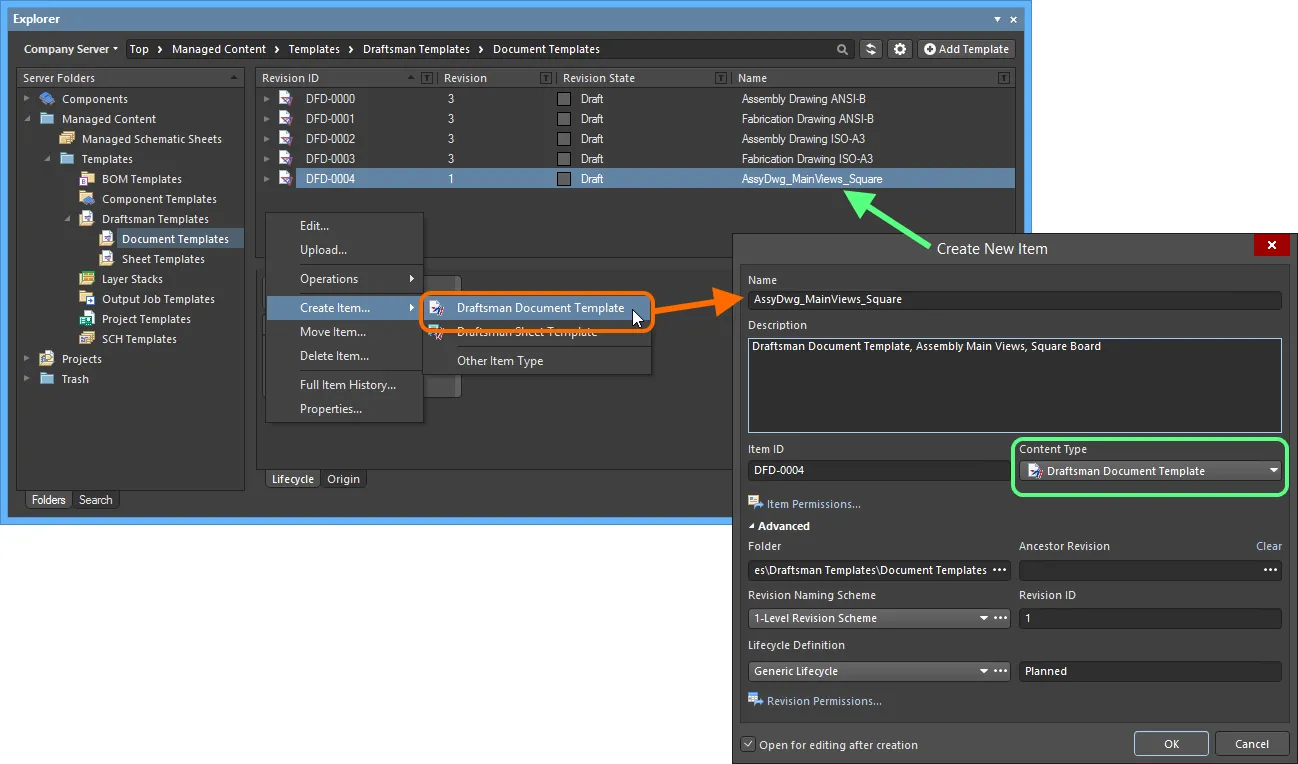Screen dimensions: 1298x764
Task: Expand the DFD-0001 revision row
Action: point(267,119)
